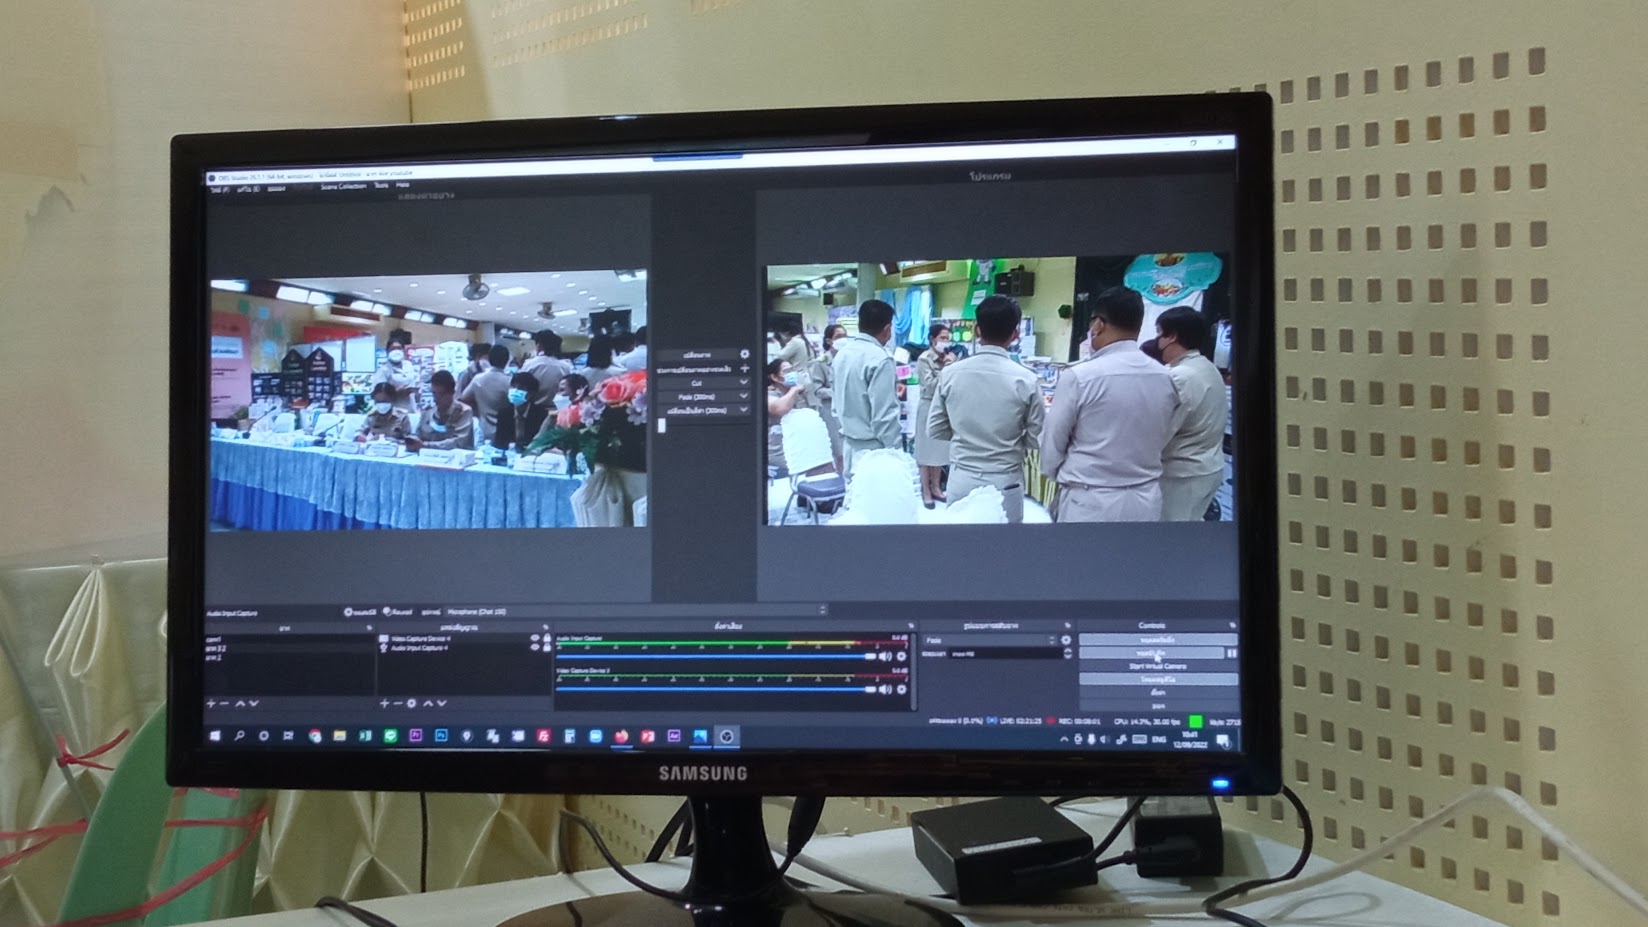Open the Microphone device dropdown in source toolbar
Screen dimensions: 1648x927
(636, 611)
